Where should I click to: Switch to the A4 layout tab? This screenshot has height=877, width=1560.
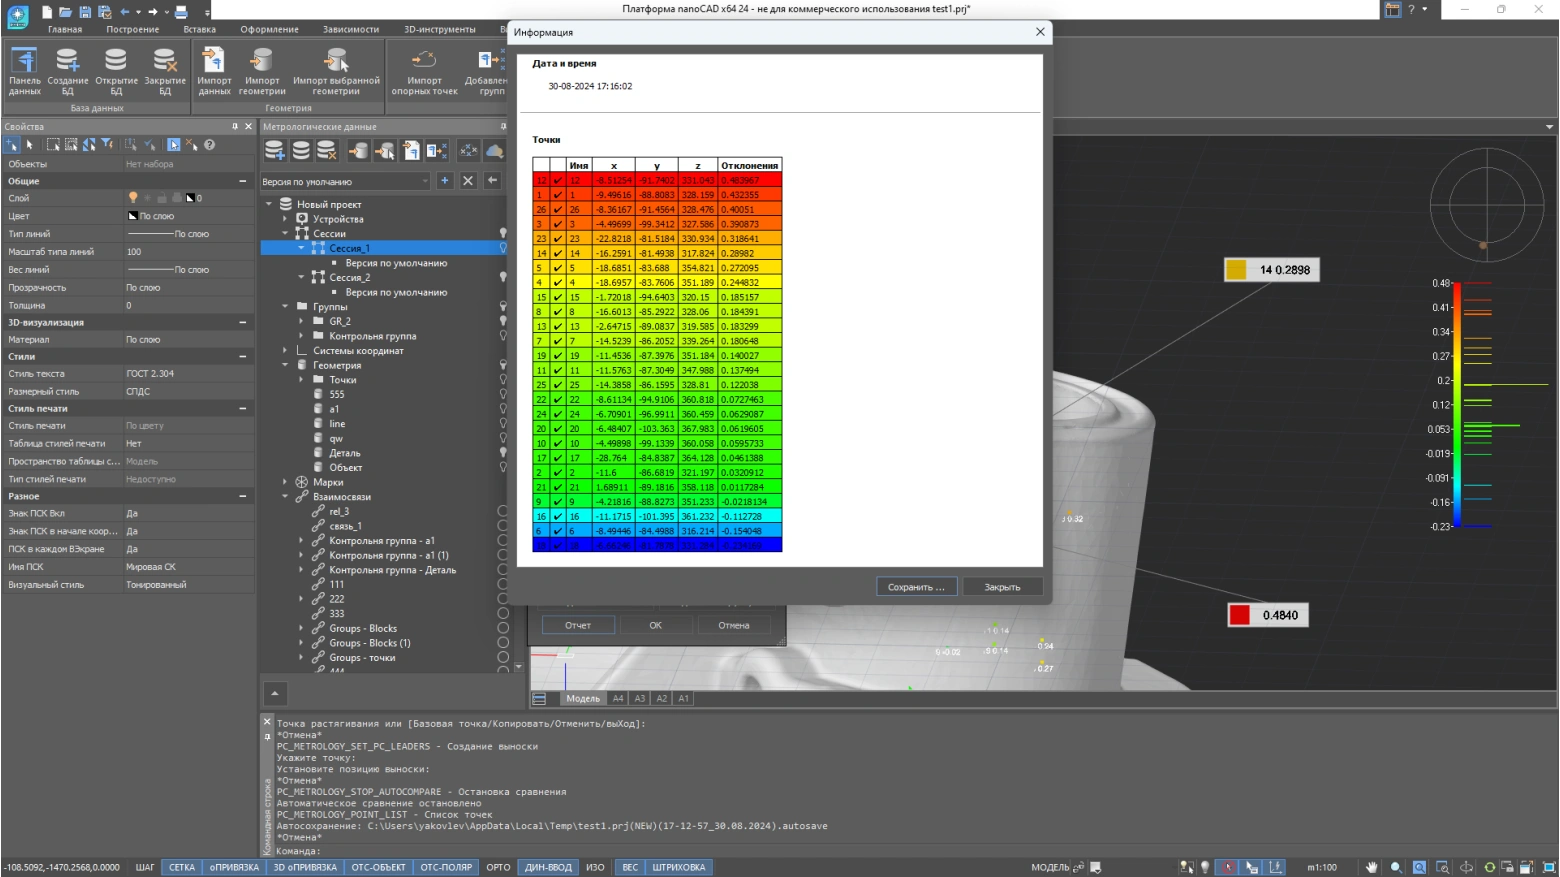click(618, 698)
